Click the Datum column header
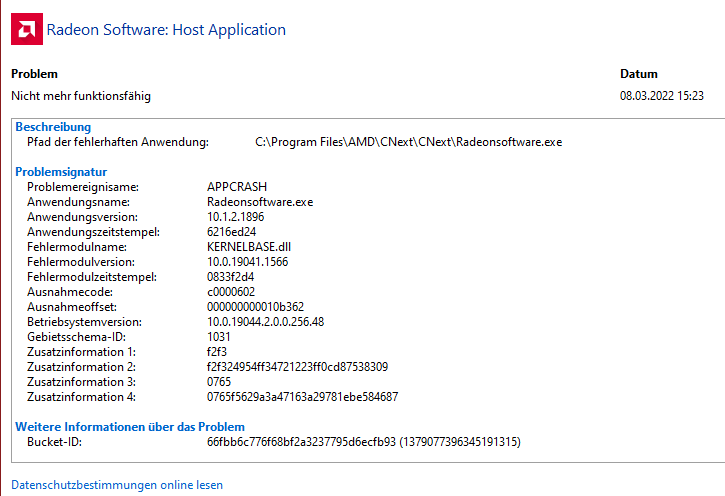Screen dimensions: 725x496 [x=639, y=74]
